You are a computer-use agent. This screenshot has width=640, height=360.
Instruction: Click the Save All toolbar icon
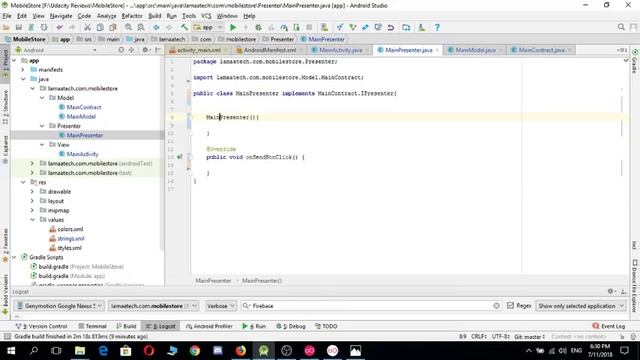click(x=19, y=27)
